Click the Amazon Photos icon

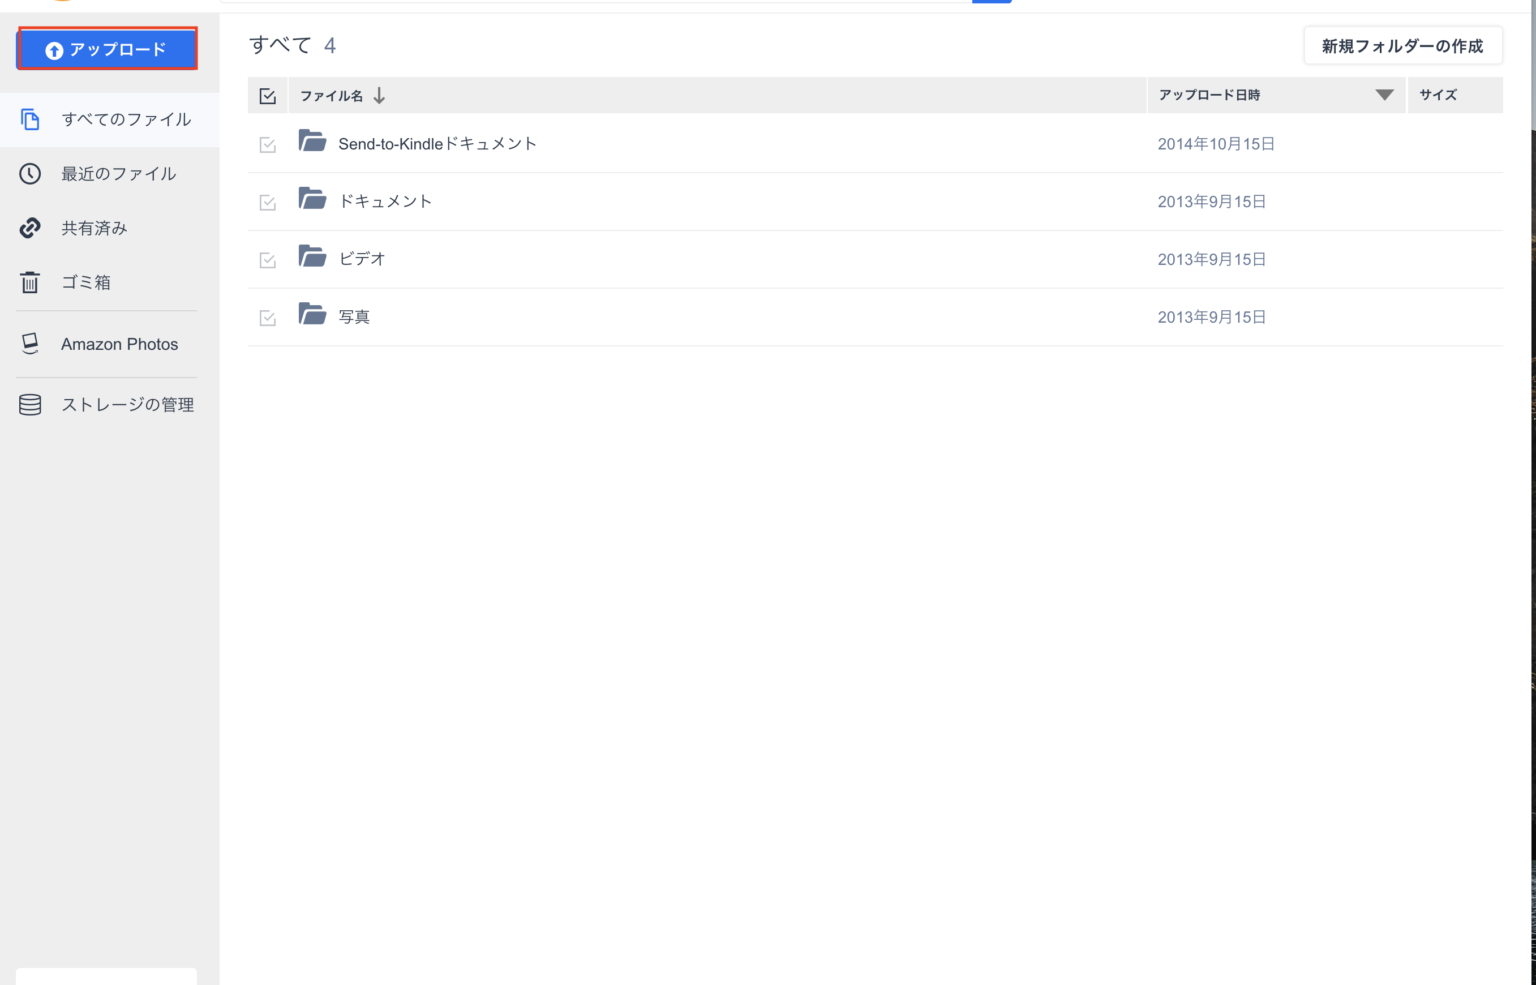pyautogui.click(x=30, y=344)
